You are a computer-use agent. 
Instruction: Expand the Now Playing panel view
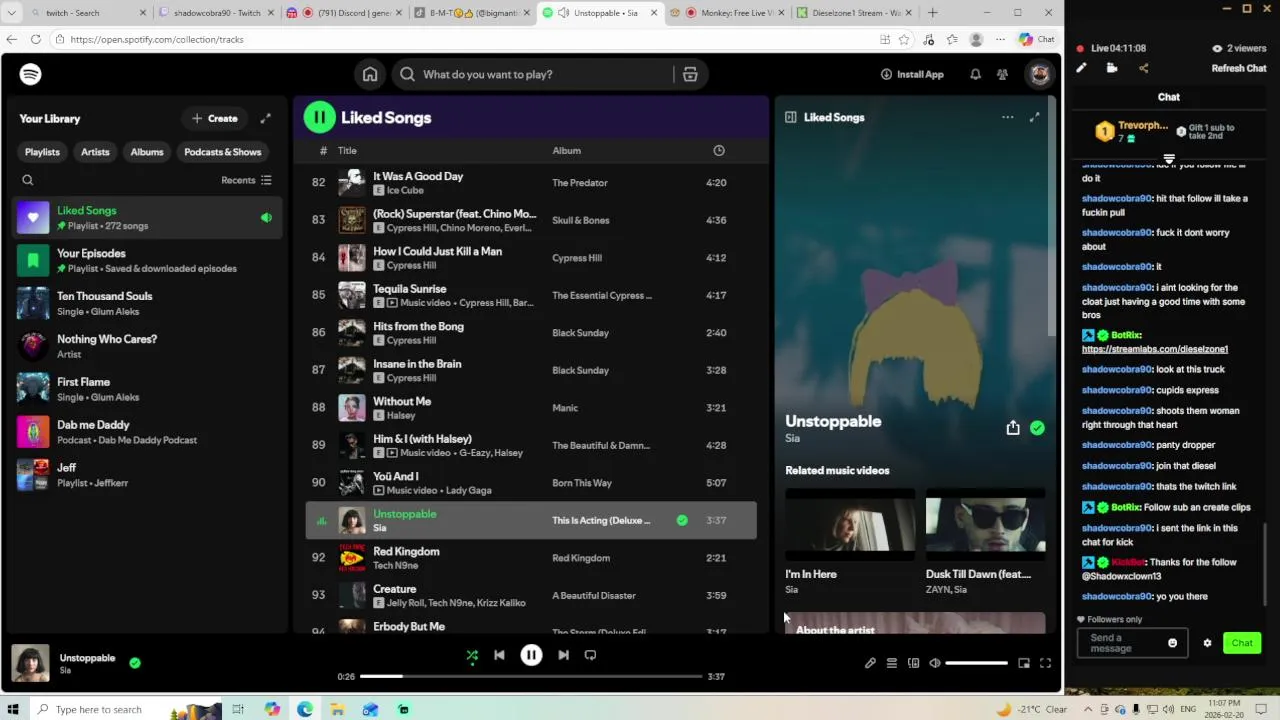coord(1035,117)
